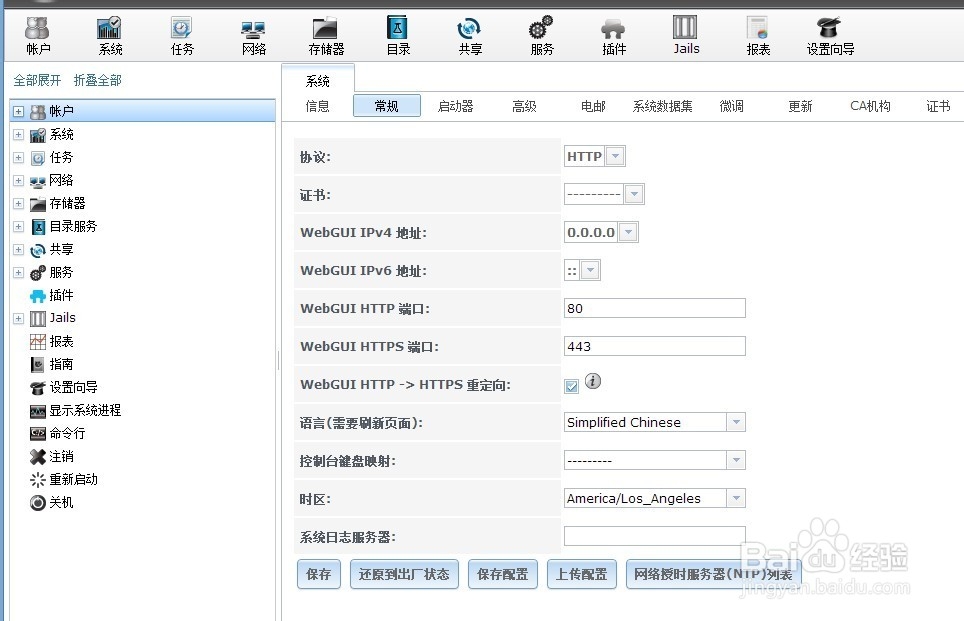Click the info icon beside HTTPS redirect checkbox
The height and width of the screenshot is (621, 964).
593,381
